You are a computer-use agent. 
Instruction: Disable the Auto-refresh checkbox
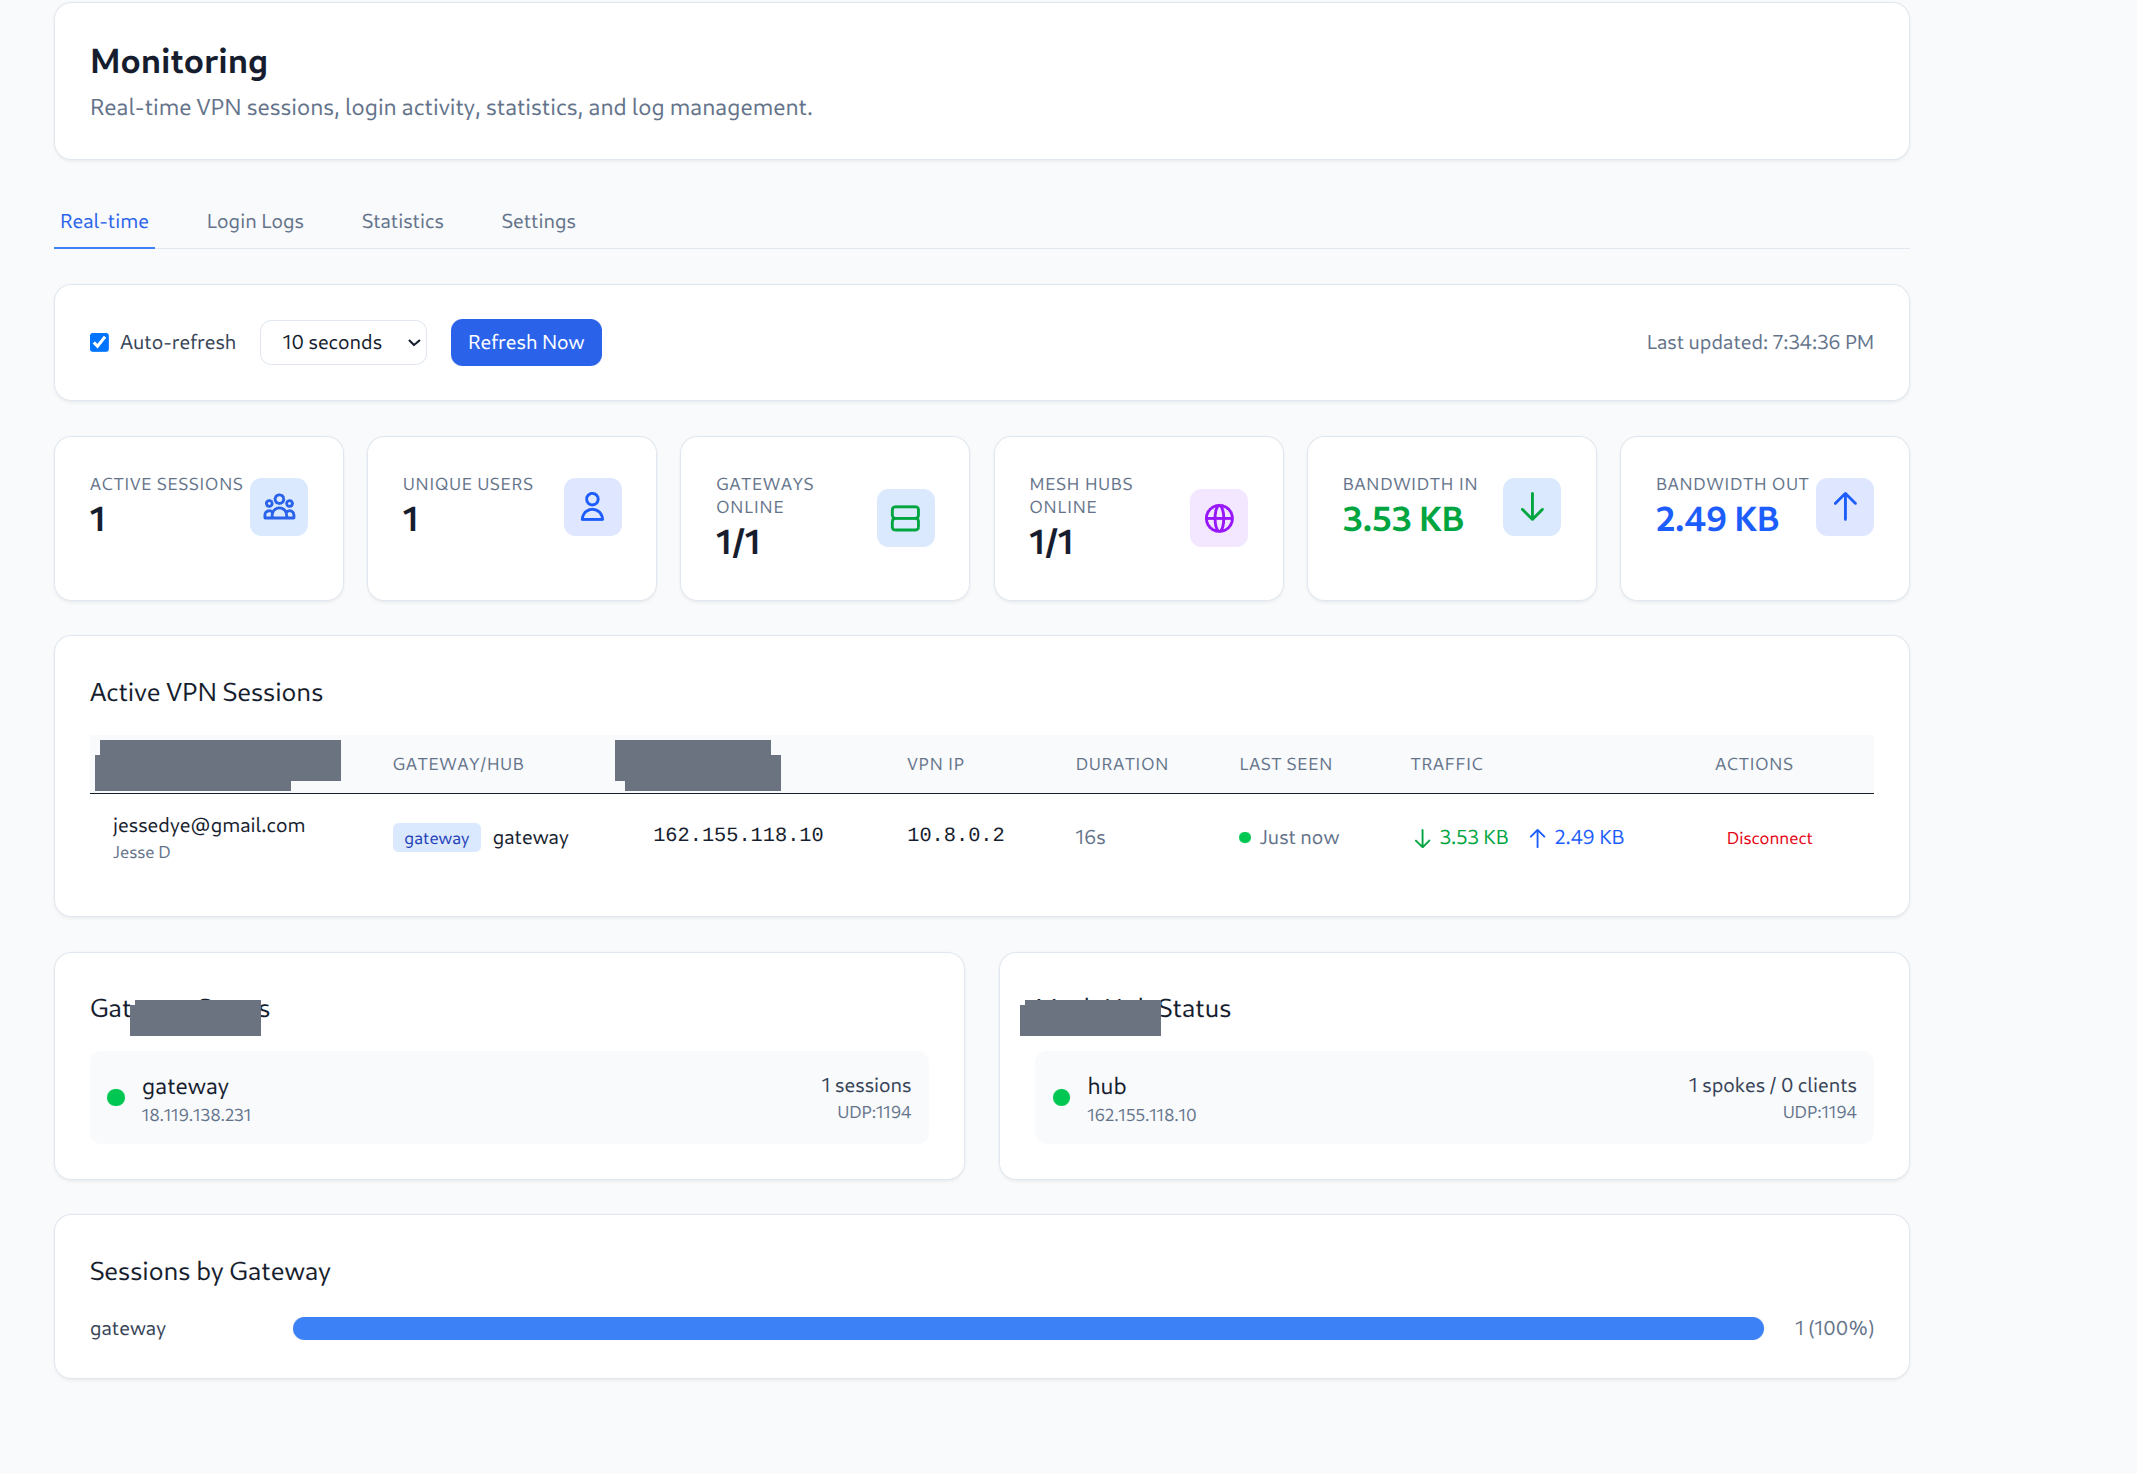point(99,341)
